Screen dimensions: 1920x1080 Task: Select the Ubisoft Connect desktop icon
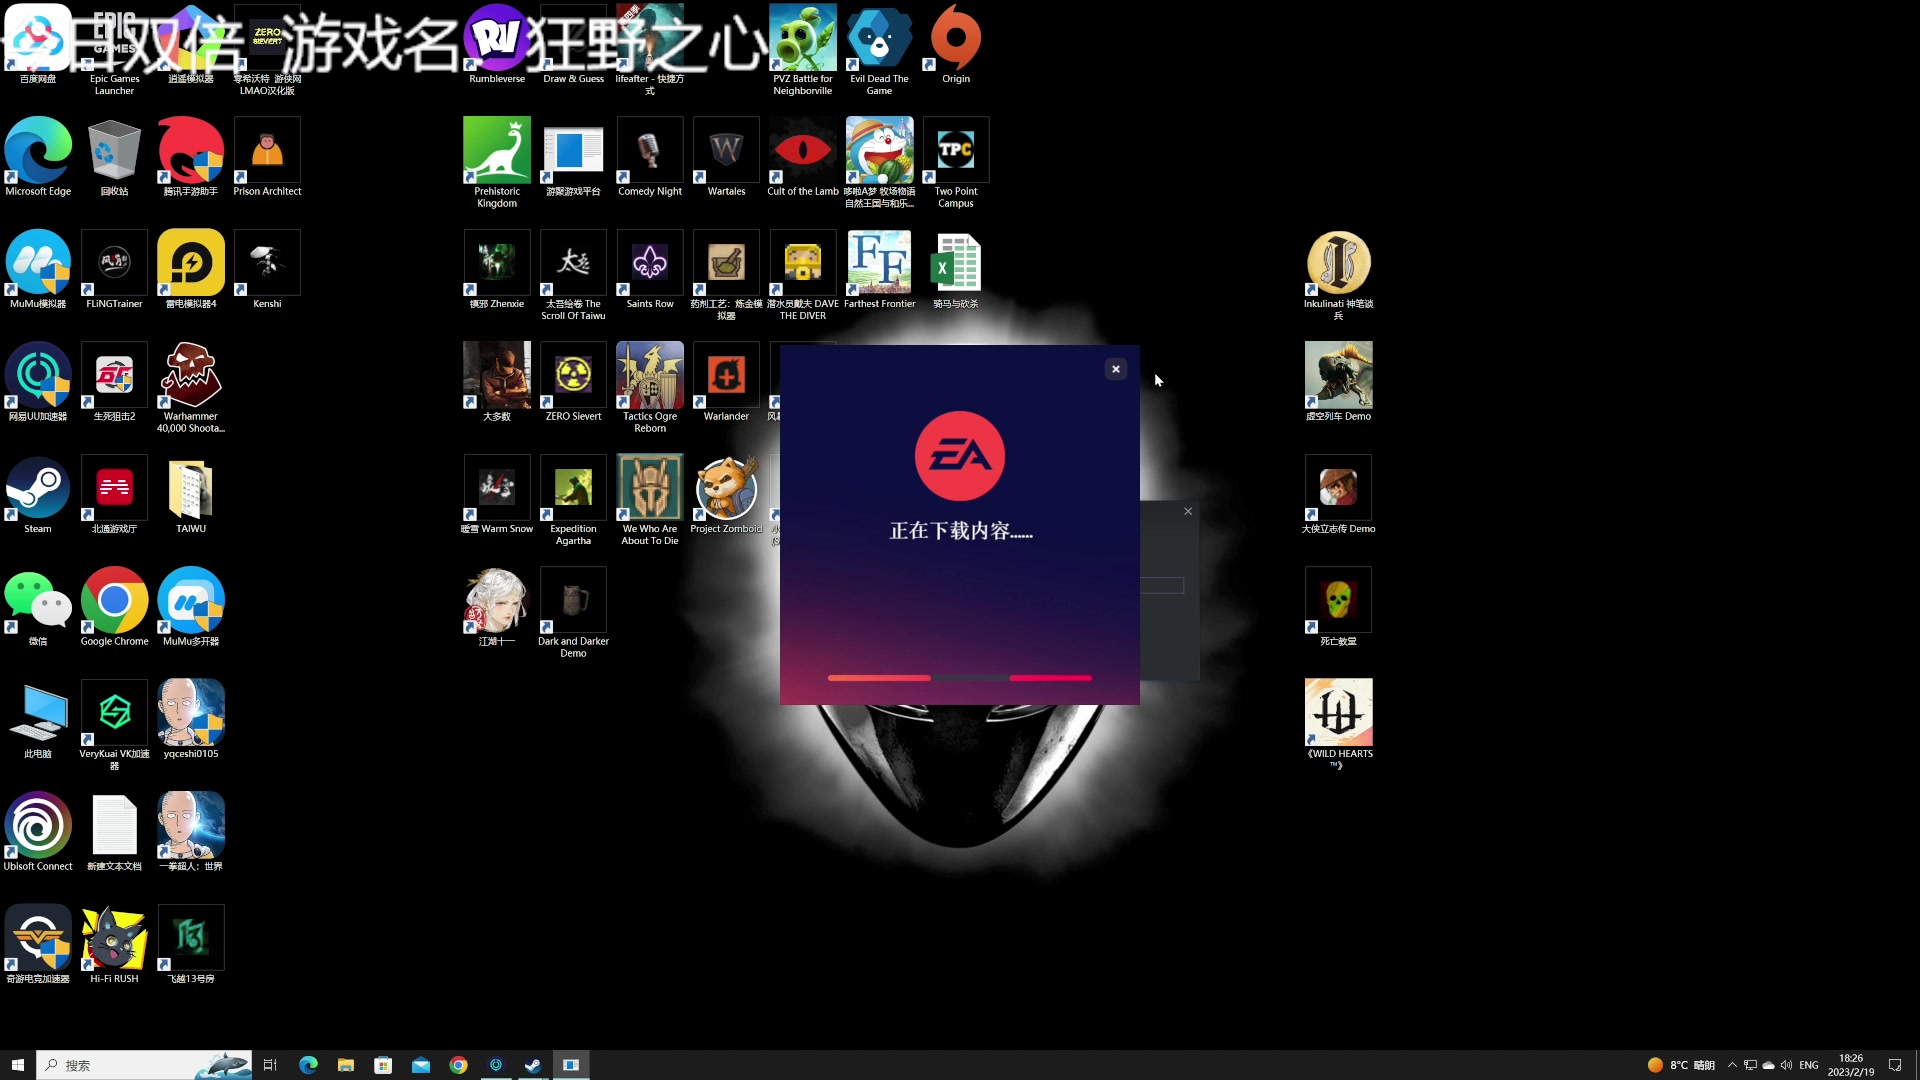38,832
